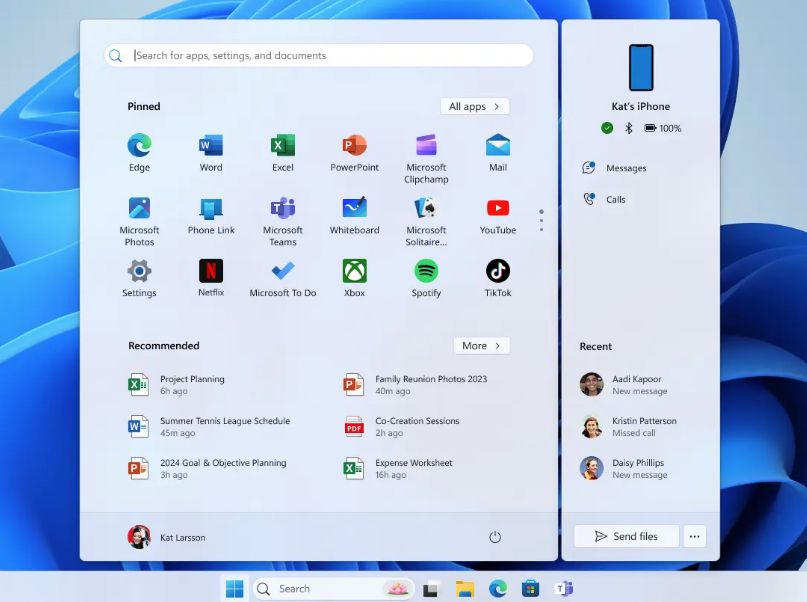The width and height of the screenshot is (807, 602).
Task: Launch TikTok
Action: (x=498, y=278)
